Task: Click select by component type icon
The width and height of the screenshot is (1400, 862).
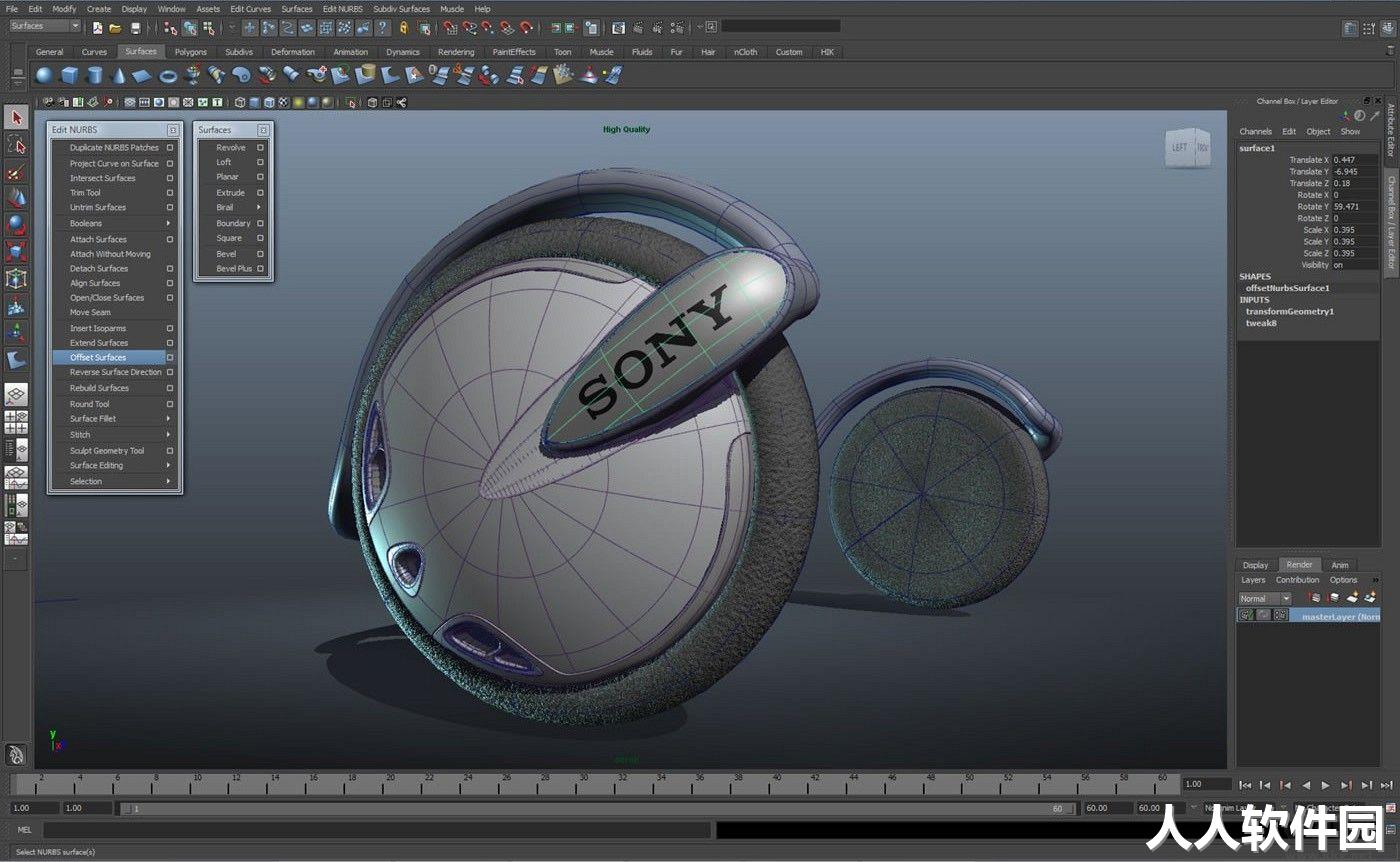Action: [x=208, y=28]
